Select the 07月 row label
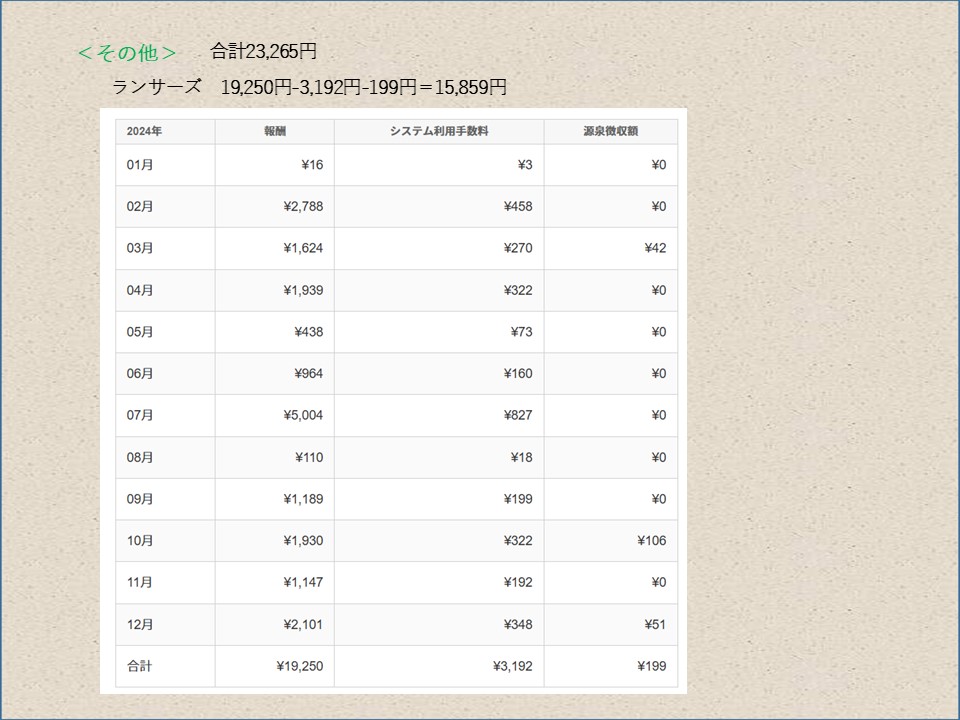 [140, 415]
